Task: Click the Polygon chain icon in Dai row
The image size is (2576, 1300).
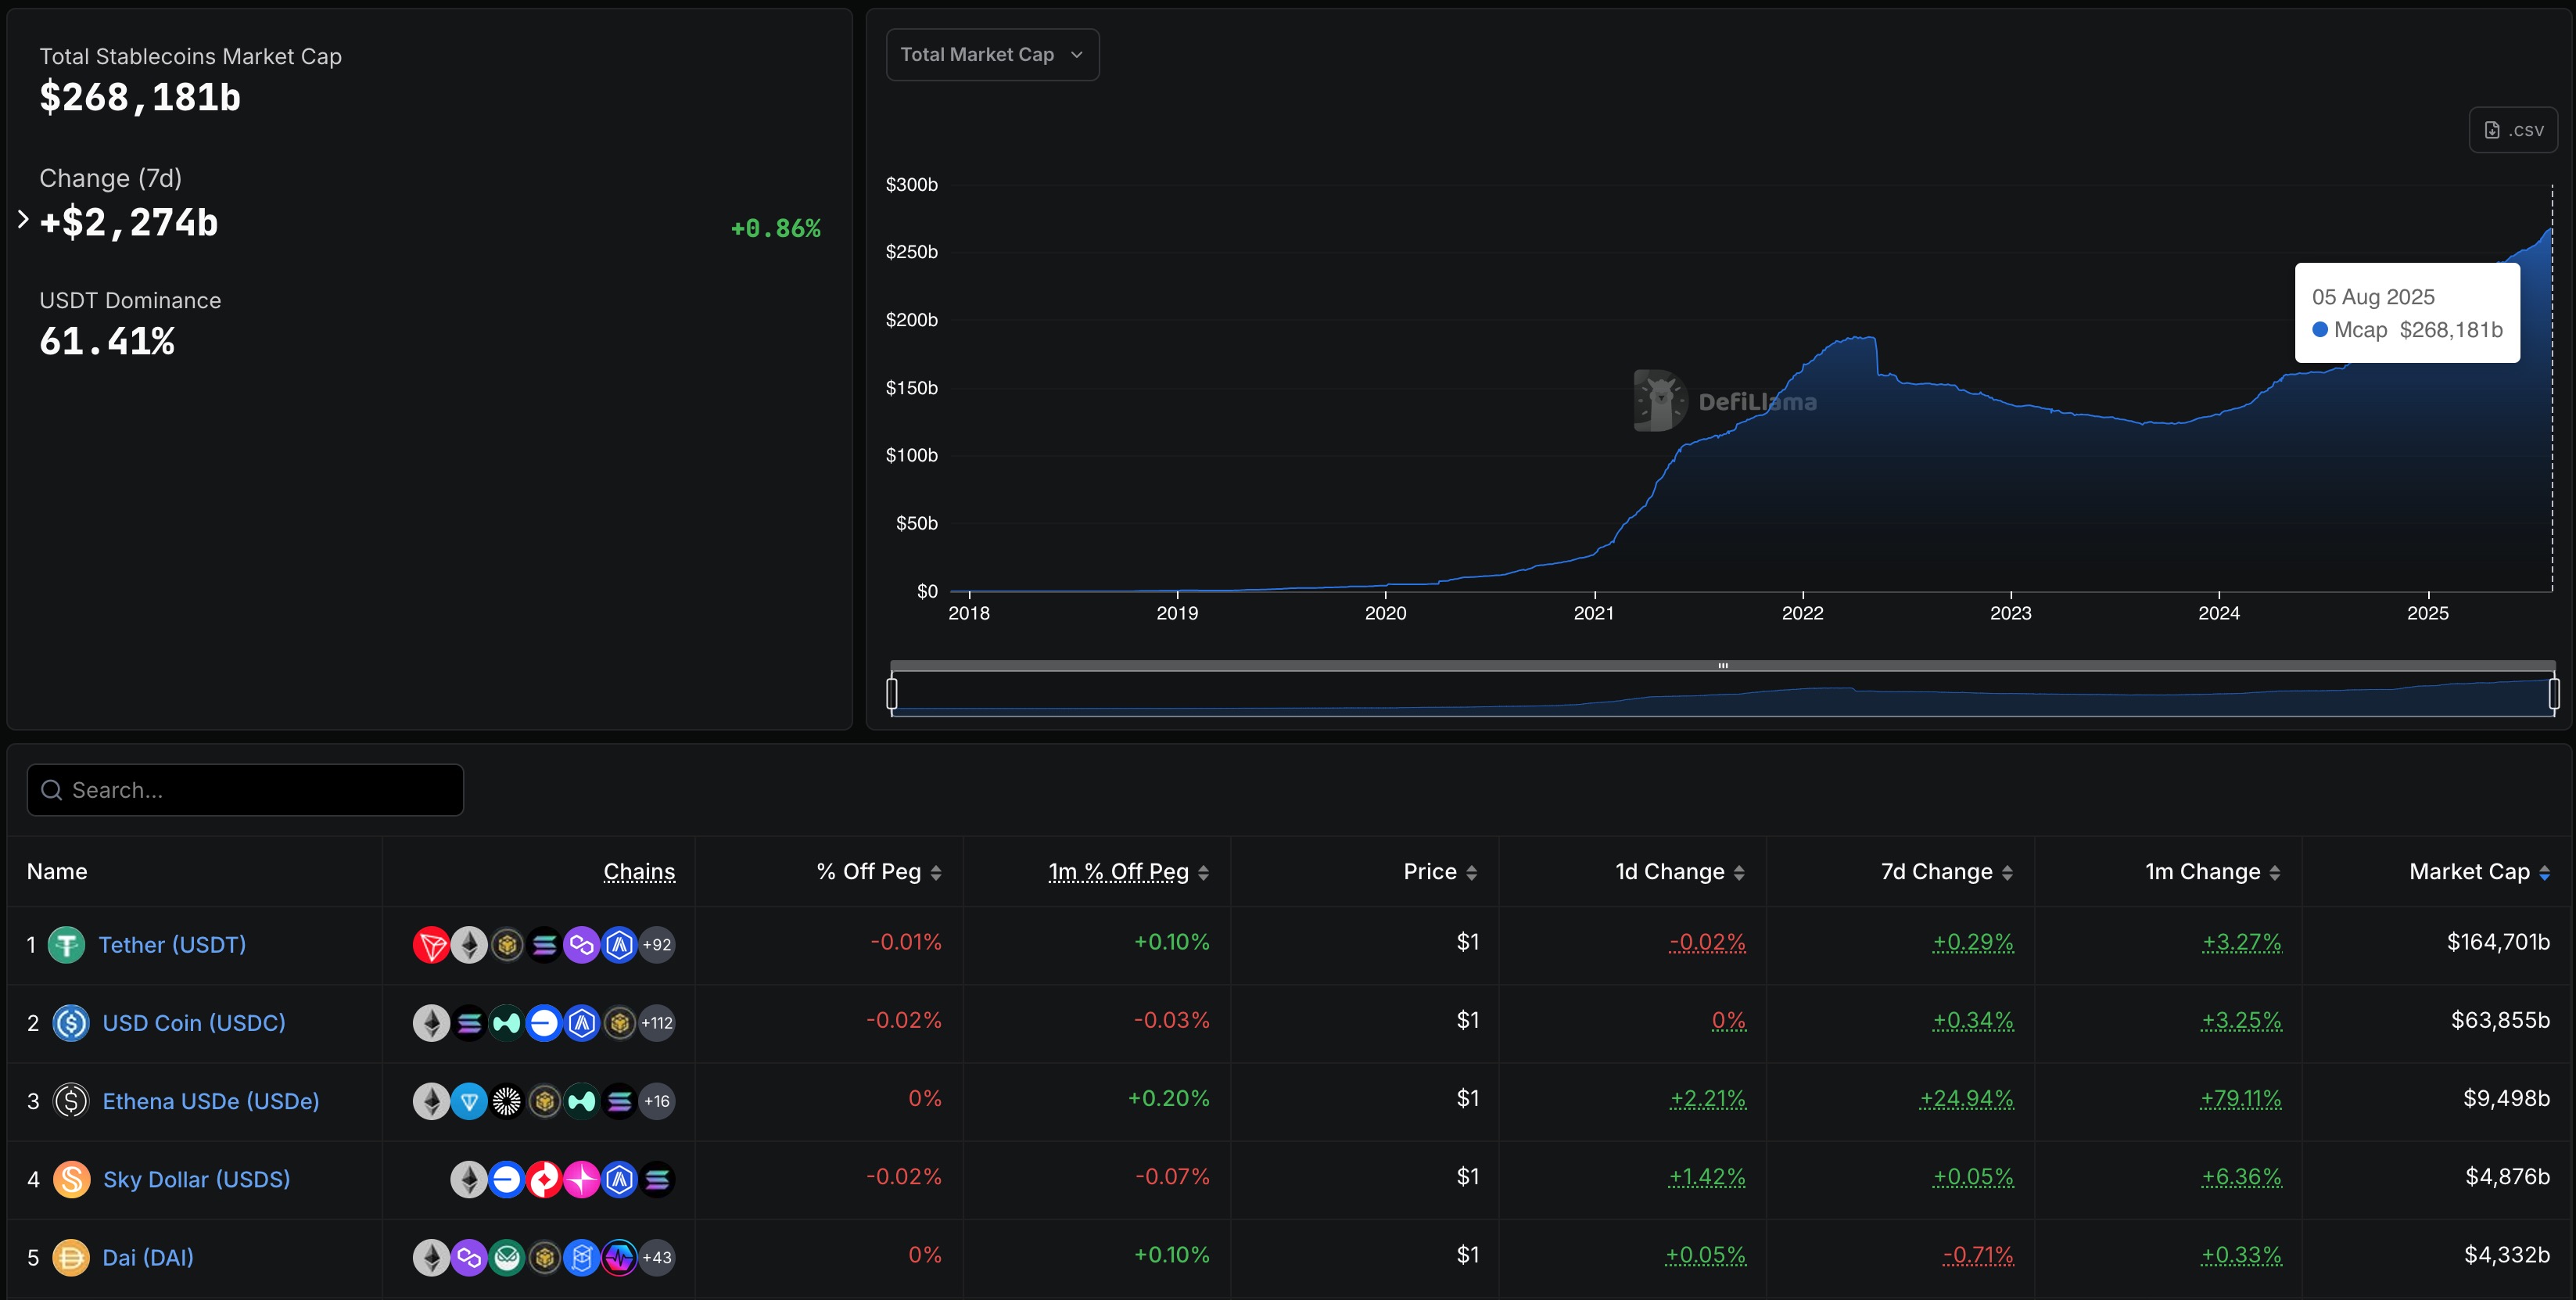Action: [x=469, y=1257]
